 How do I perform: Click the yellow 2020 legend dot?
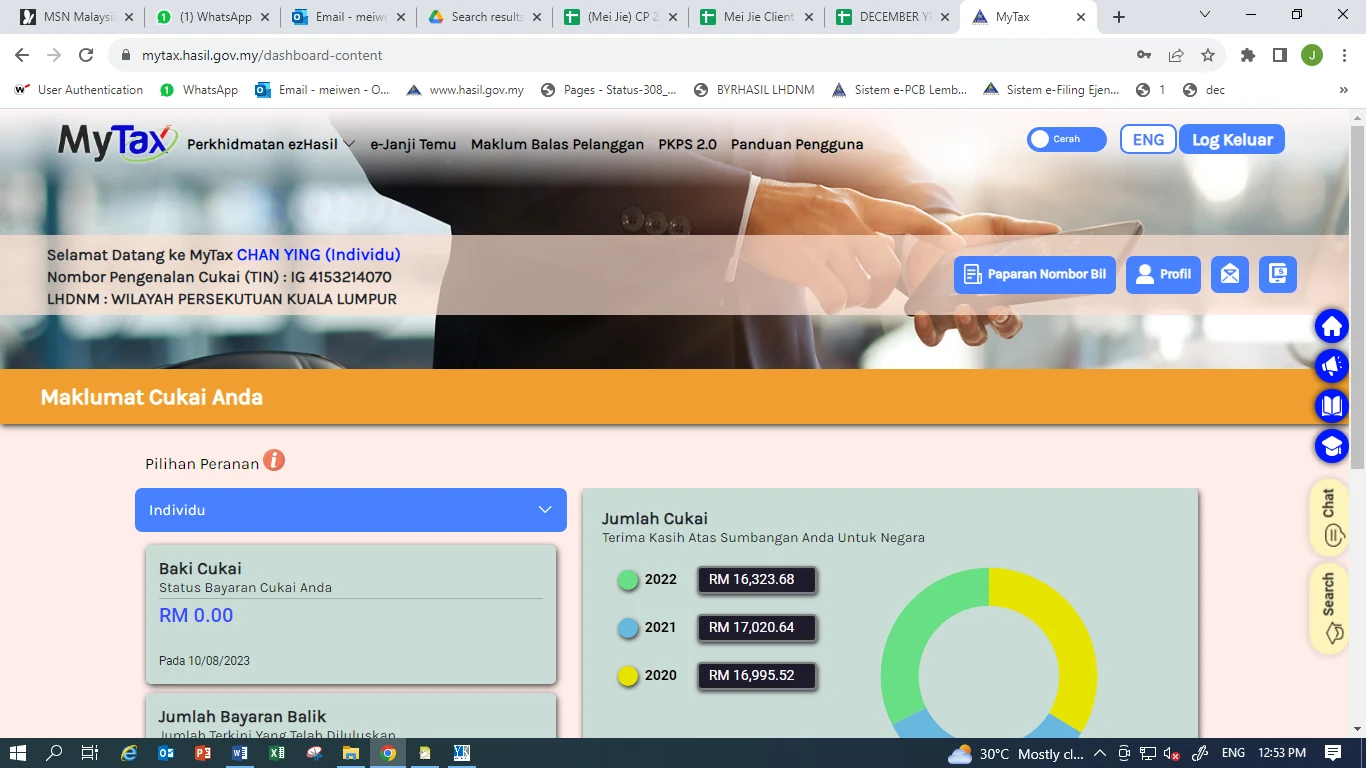(x=628, y=676)
